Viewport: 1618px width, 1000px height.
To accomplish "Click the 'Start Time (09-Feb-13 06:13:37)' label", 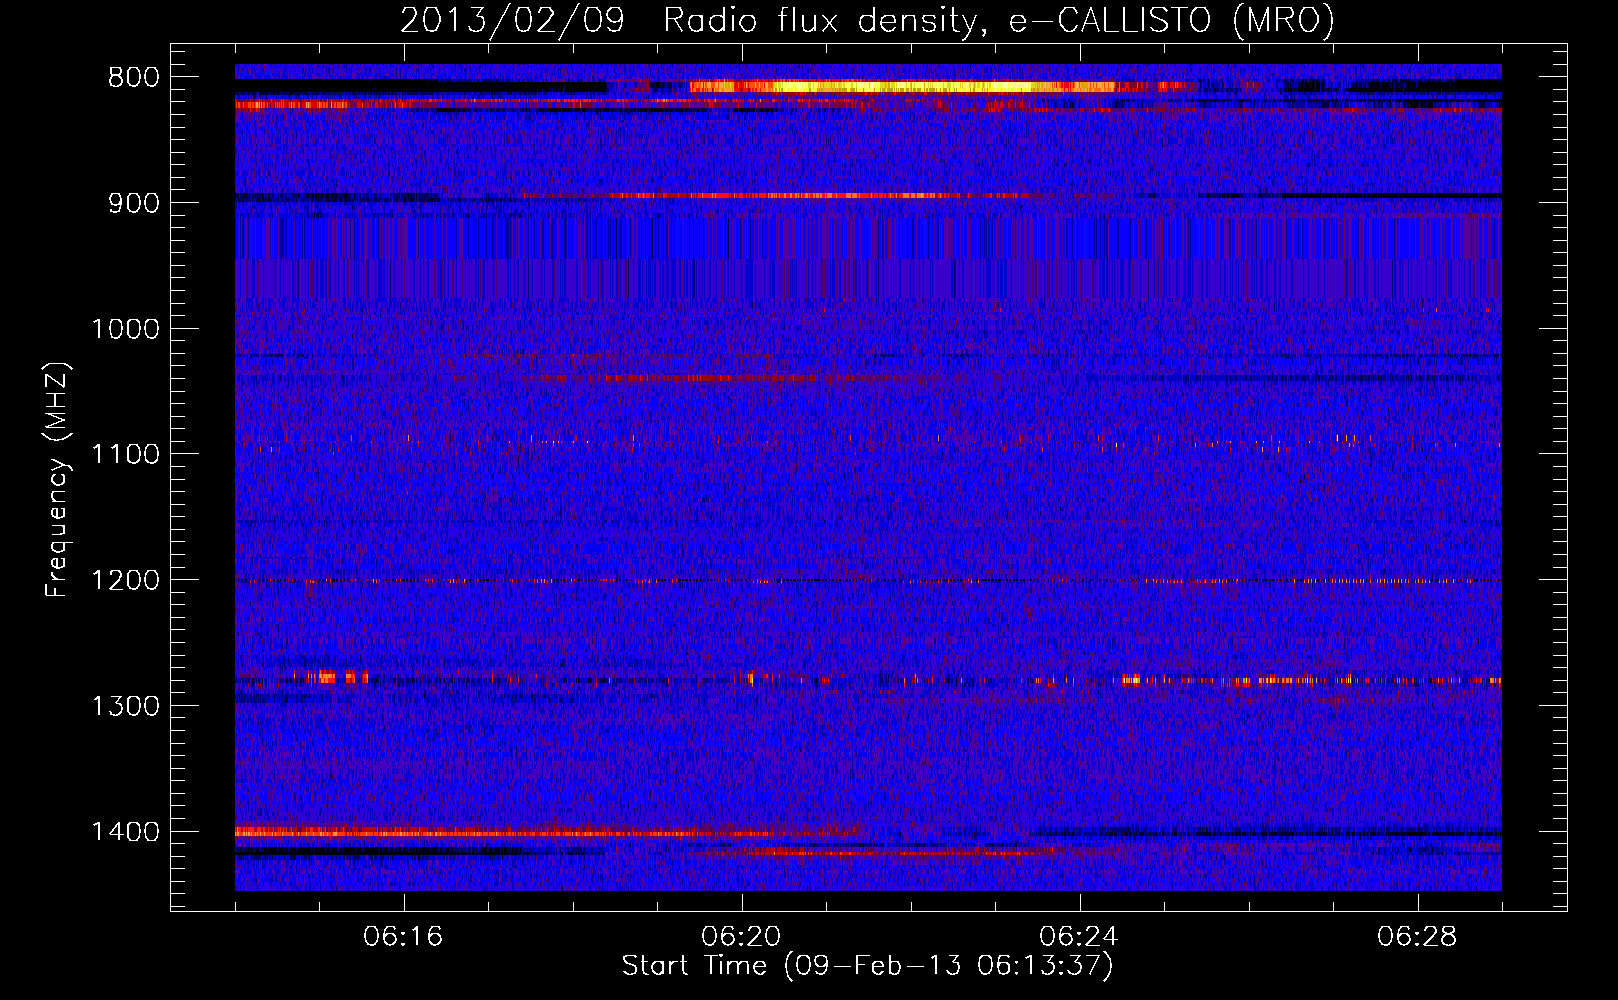I will [x=867, y=966].
